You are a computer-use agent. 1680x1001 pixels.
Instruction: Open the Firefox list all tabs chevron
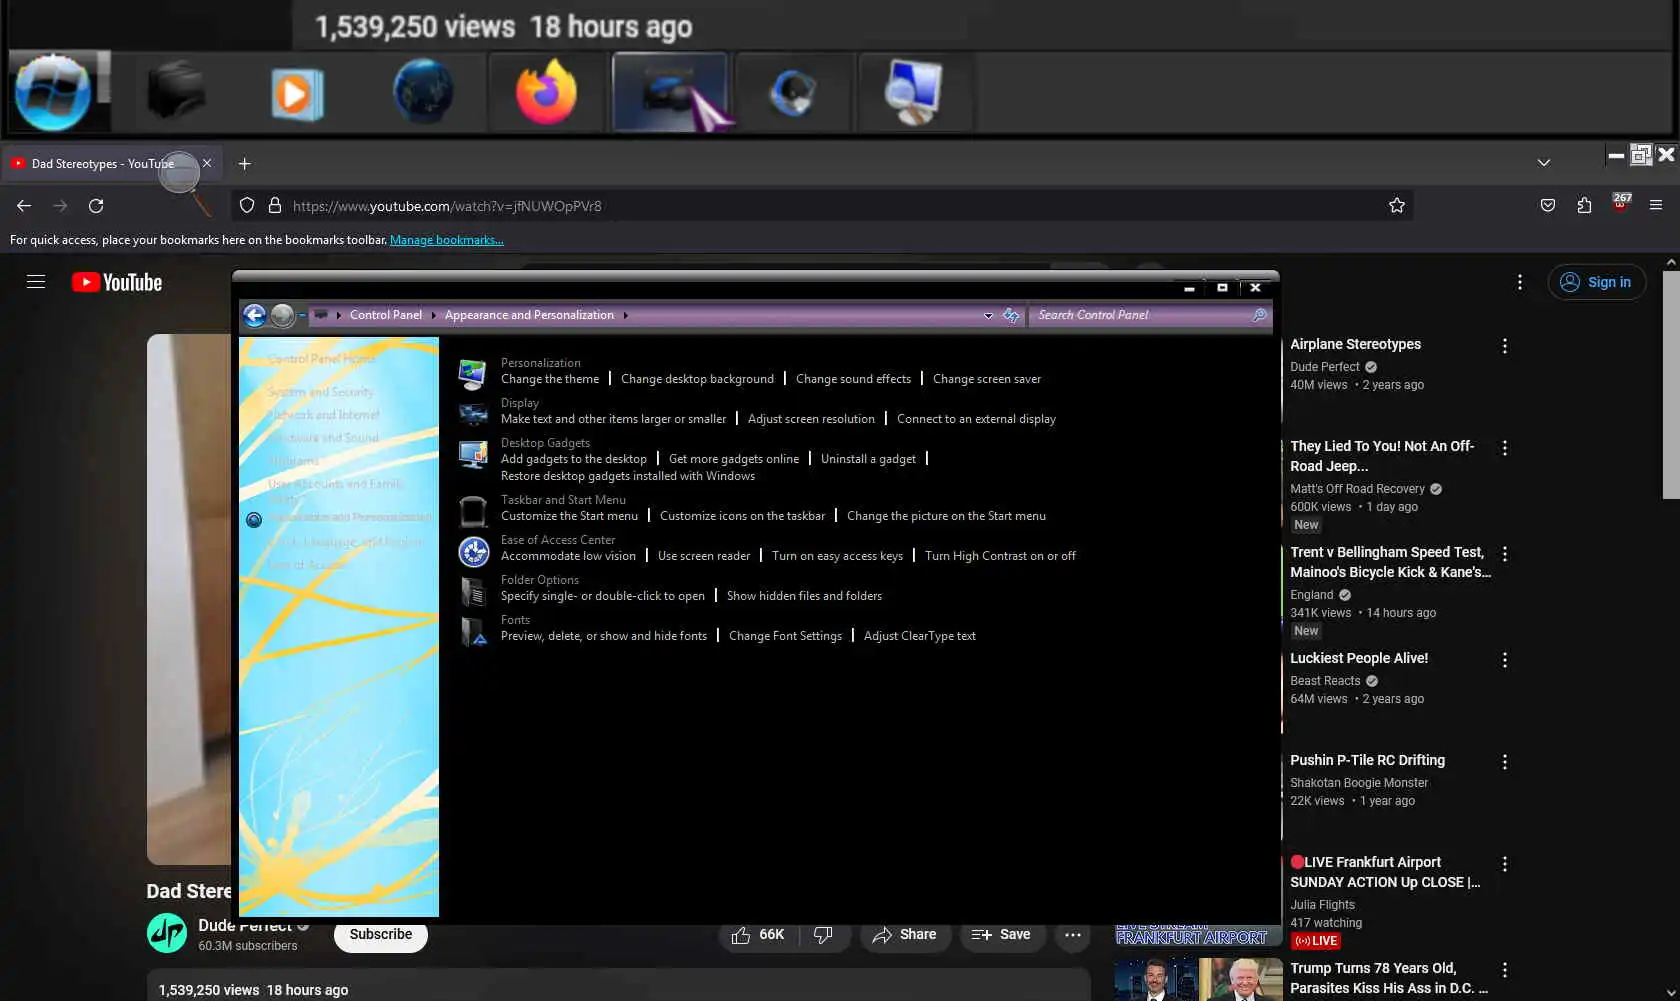coord(1544,163)
